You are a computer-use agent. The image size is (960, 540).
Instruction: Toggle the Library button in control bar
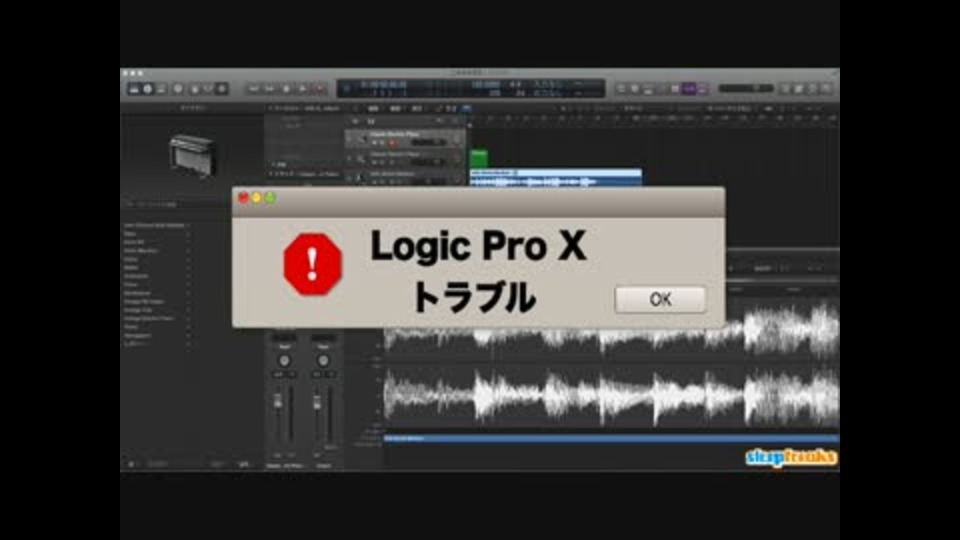tap(134, 89)
